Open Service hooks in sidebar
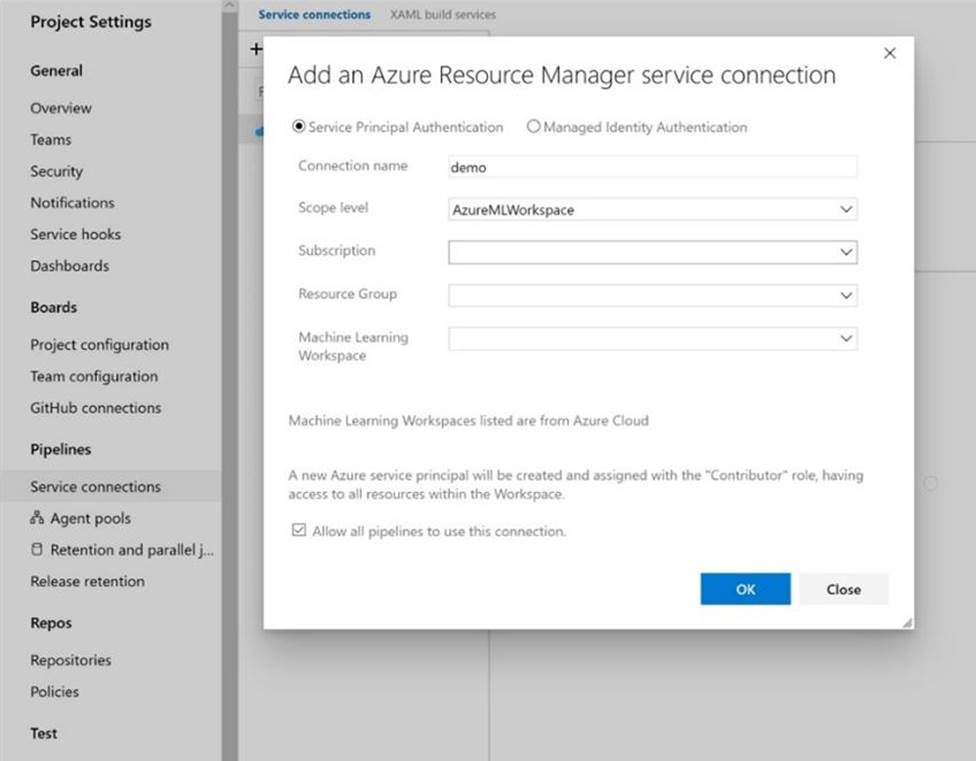976x761 pixels. click(x=75, y=234)
